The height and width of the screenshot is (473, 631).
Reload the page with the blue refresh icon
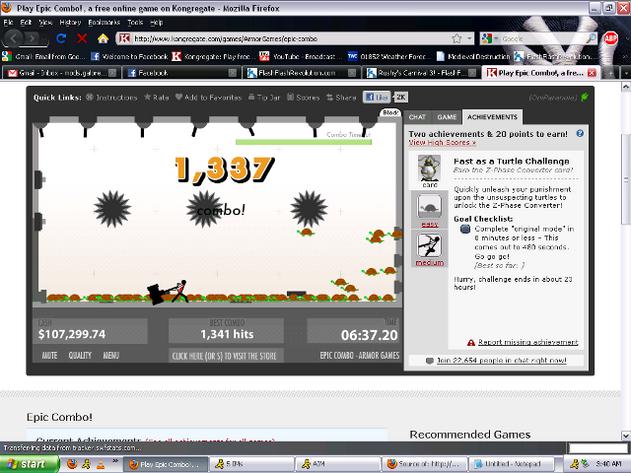61,39
